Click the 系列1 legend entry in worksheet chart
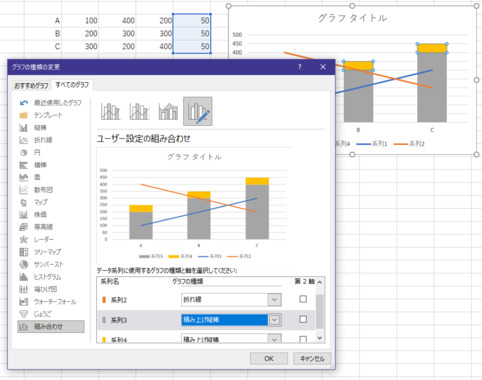The image size is (482, 380). click(372, 144)
